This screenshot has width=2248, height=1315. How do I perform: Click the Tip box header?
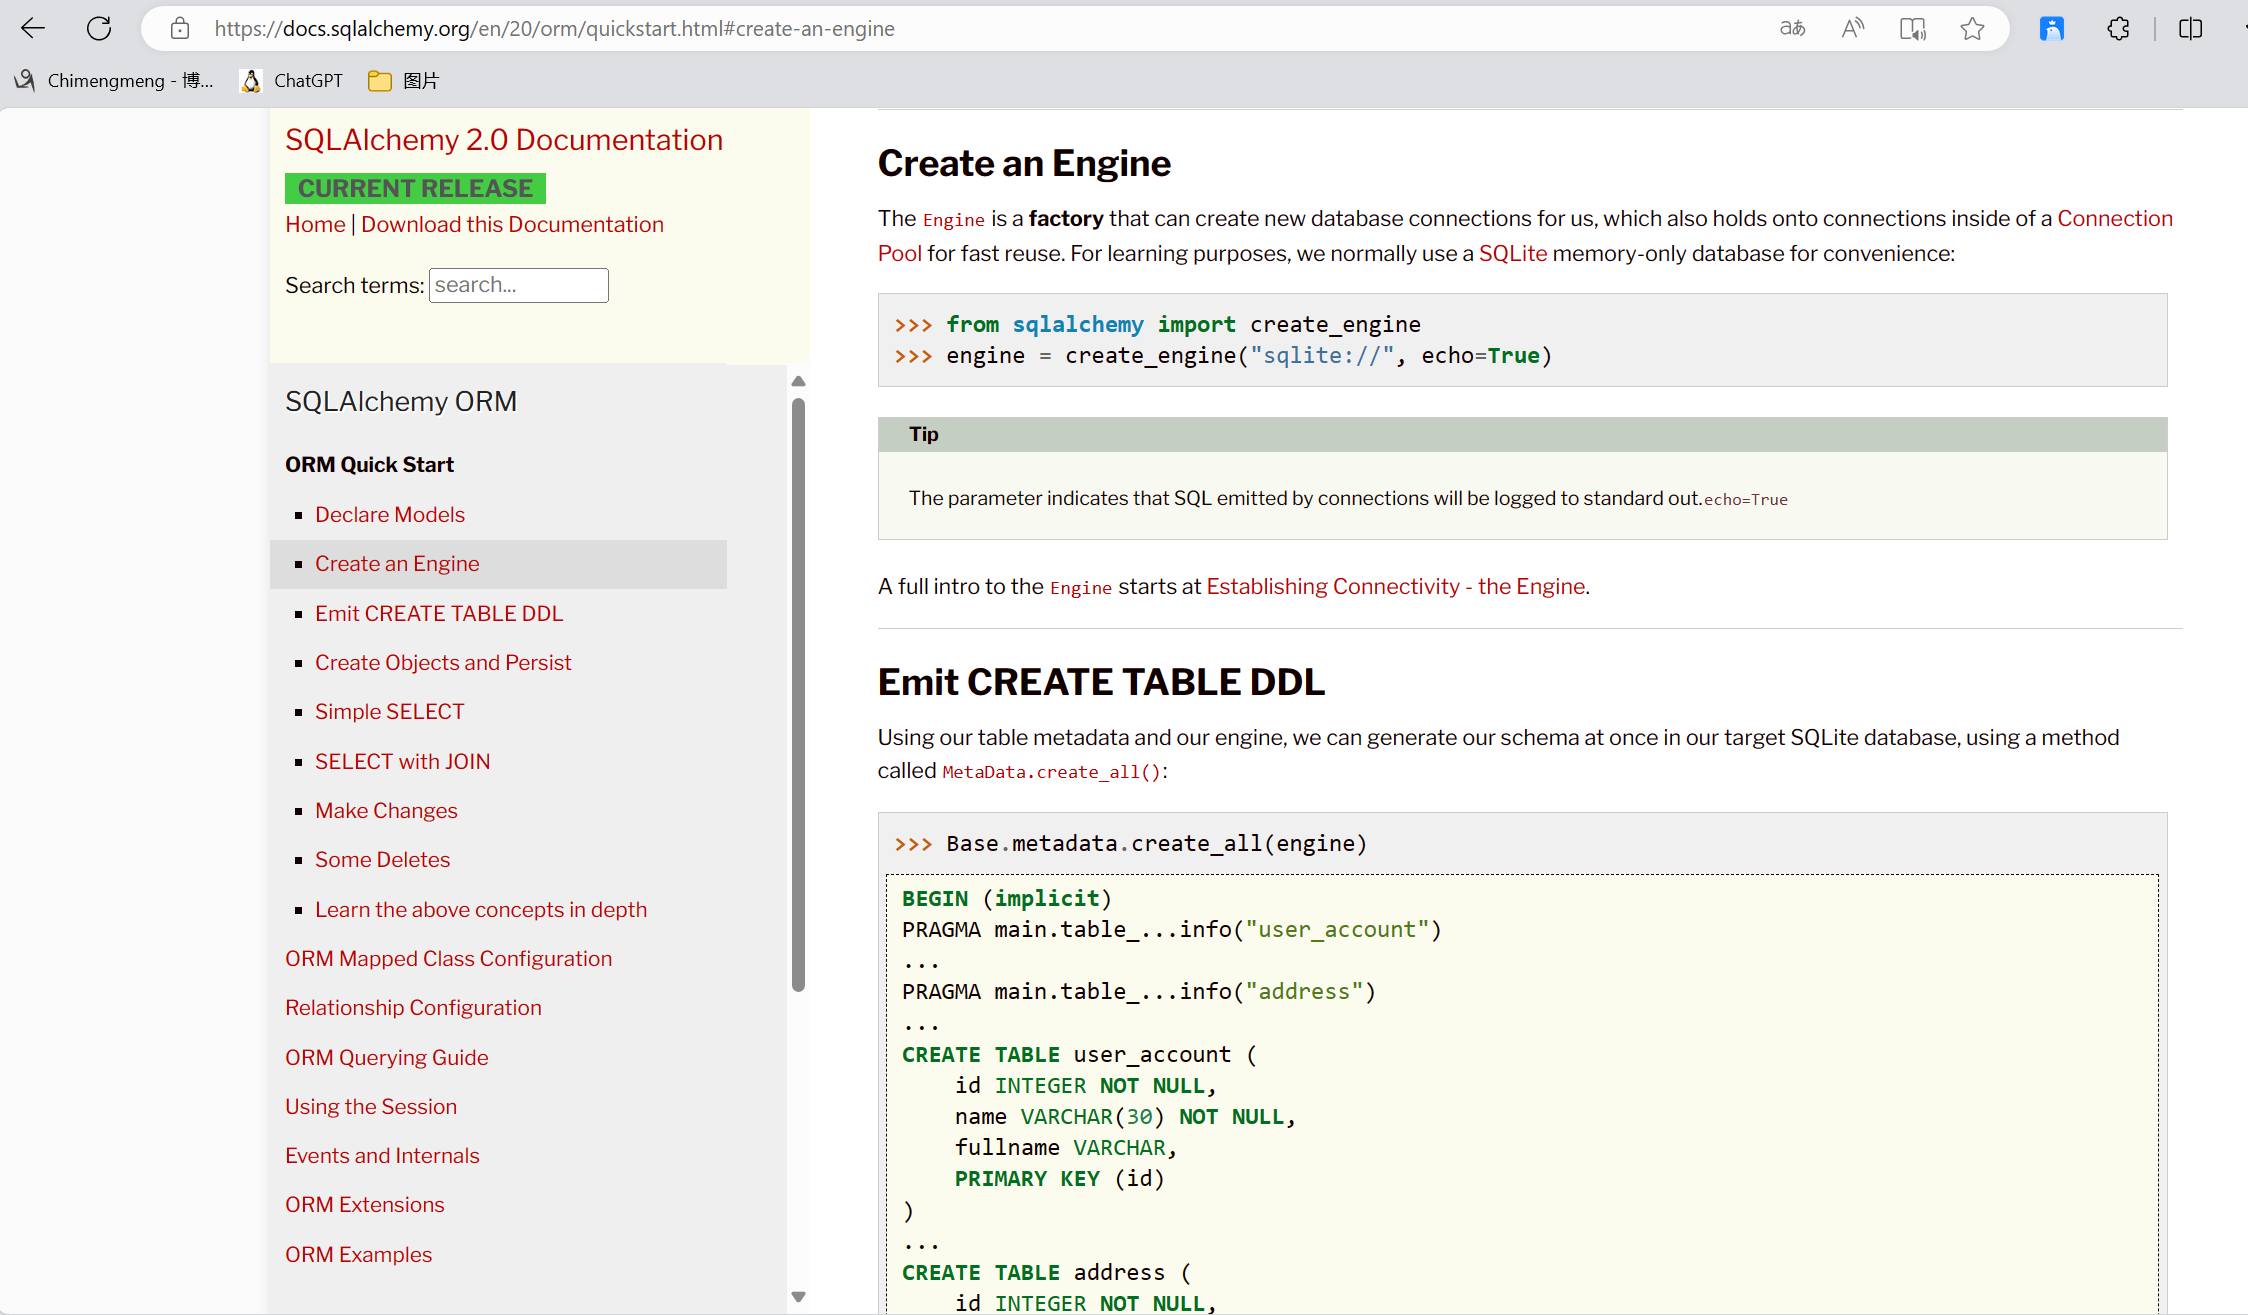tap(1522, 434)
